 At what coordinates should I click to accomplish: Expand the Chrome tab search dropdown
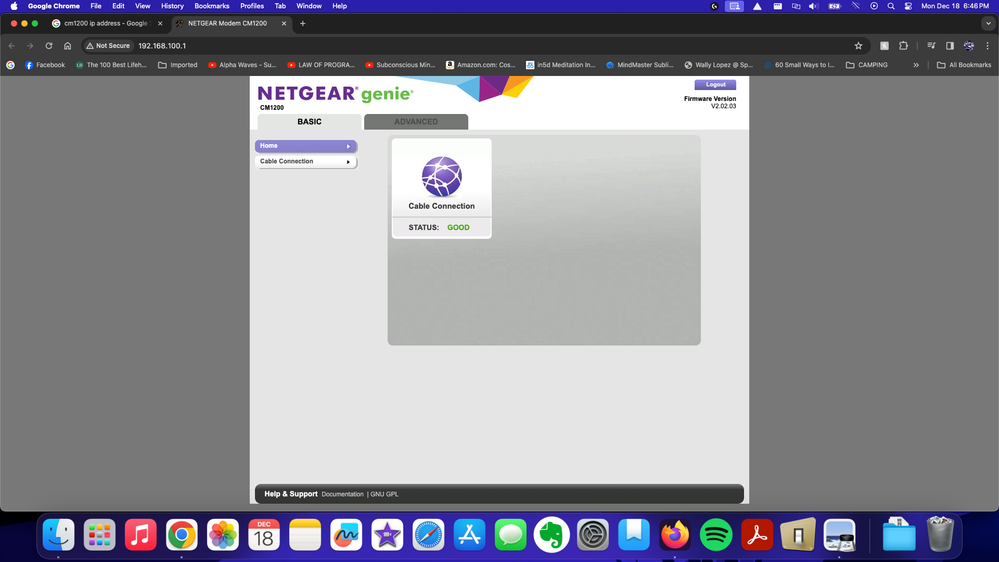pyautogui.click(x=988, y=24)
